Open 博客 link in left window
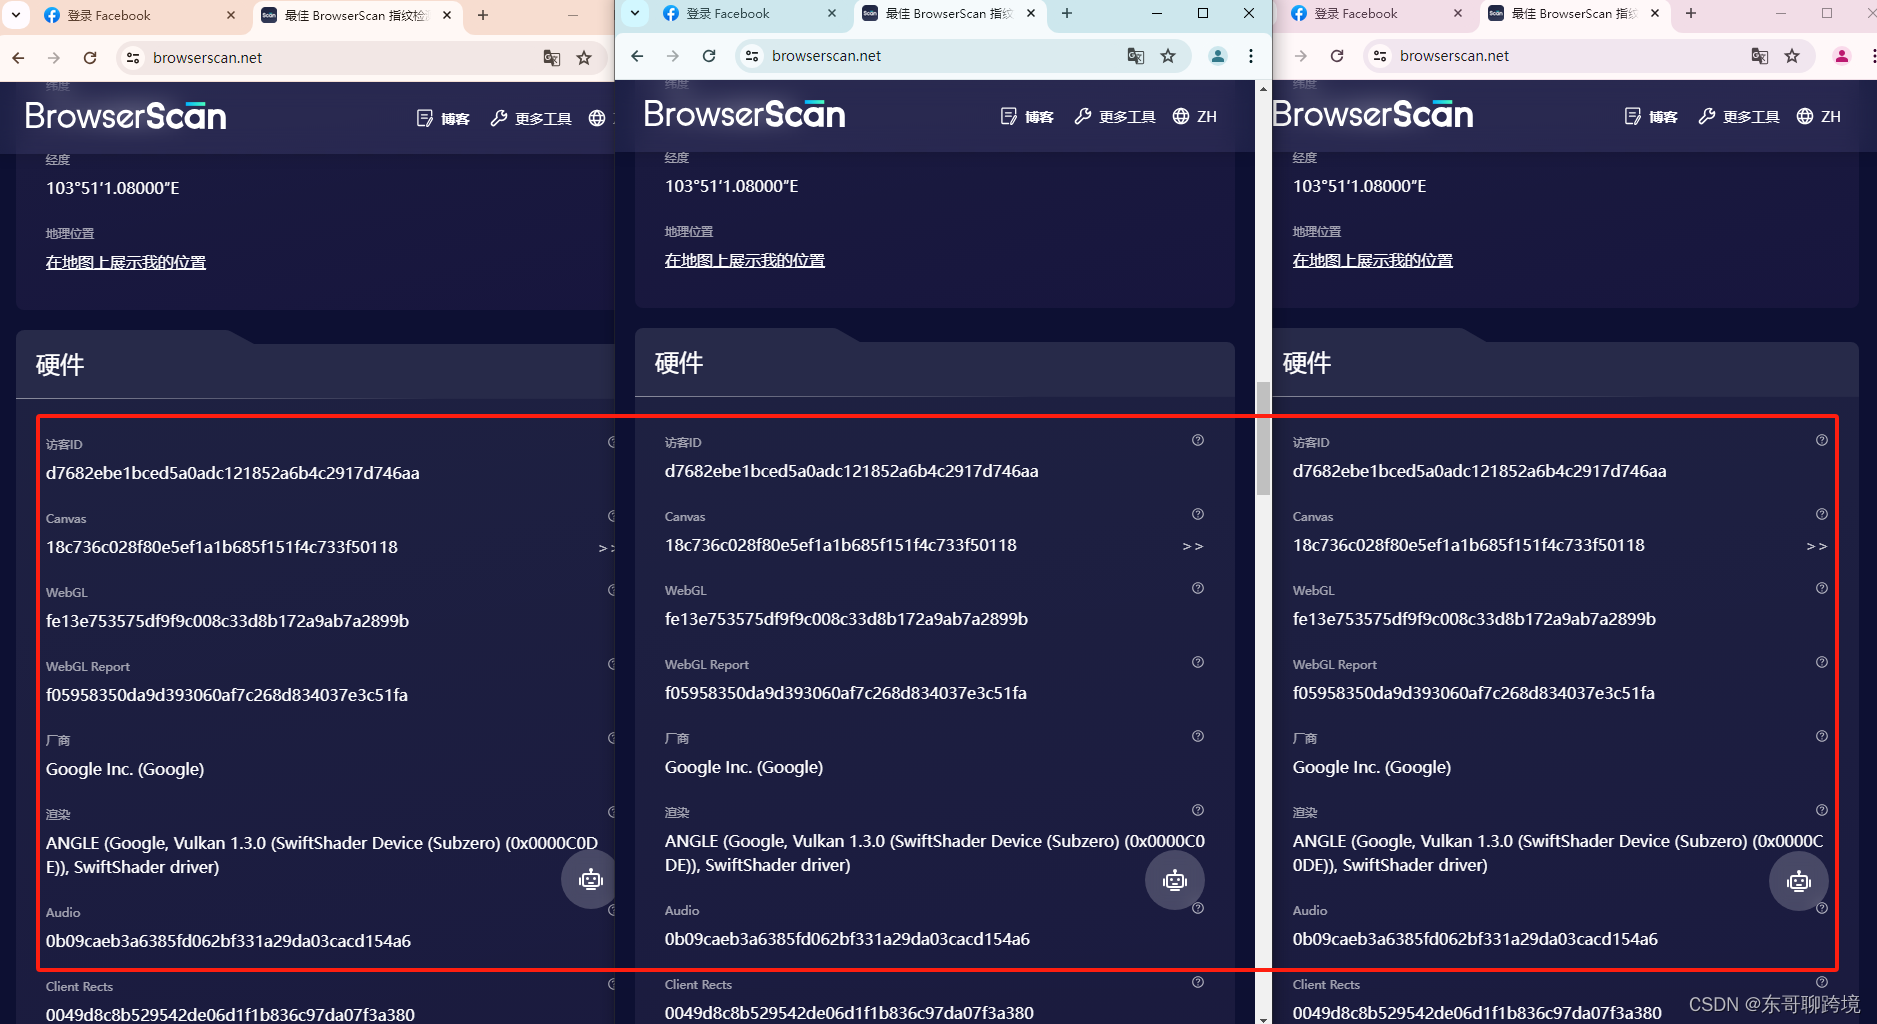Image resolution: width=1877 pixels, height=1024 pixels. 443,118
